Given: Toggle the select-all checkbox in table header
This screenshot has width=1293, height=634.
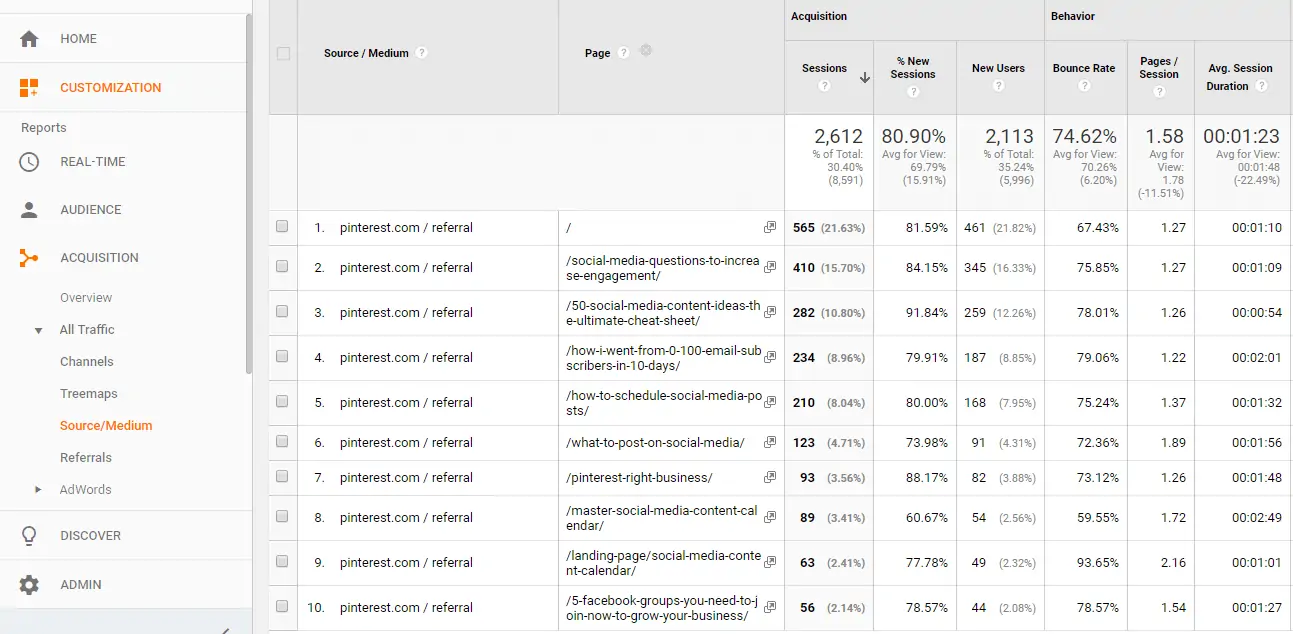Looking at the screenshot, I should tap(283, 54).
